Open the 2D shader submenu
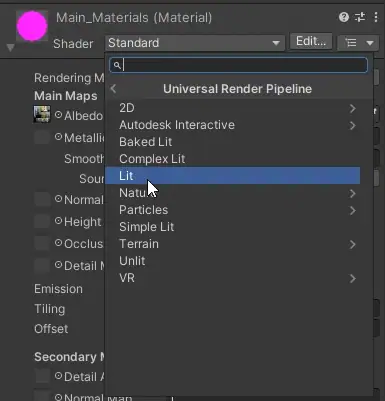 pyautogui.click(x=233, y=108)
